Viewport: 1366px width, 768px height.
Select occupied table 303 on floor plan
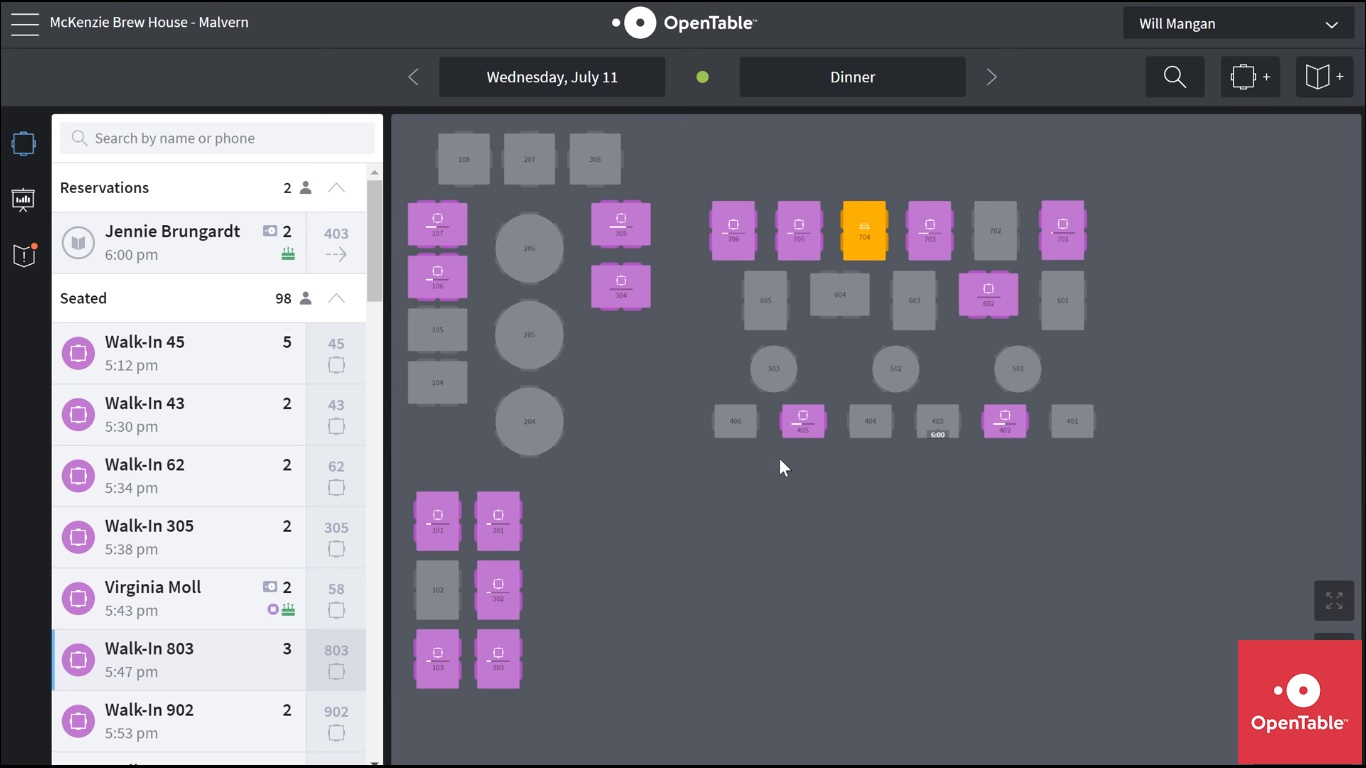click(x=498, y=658)
